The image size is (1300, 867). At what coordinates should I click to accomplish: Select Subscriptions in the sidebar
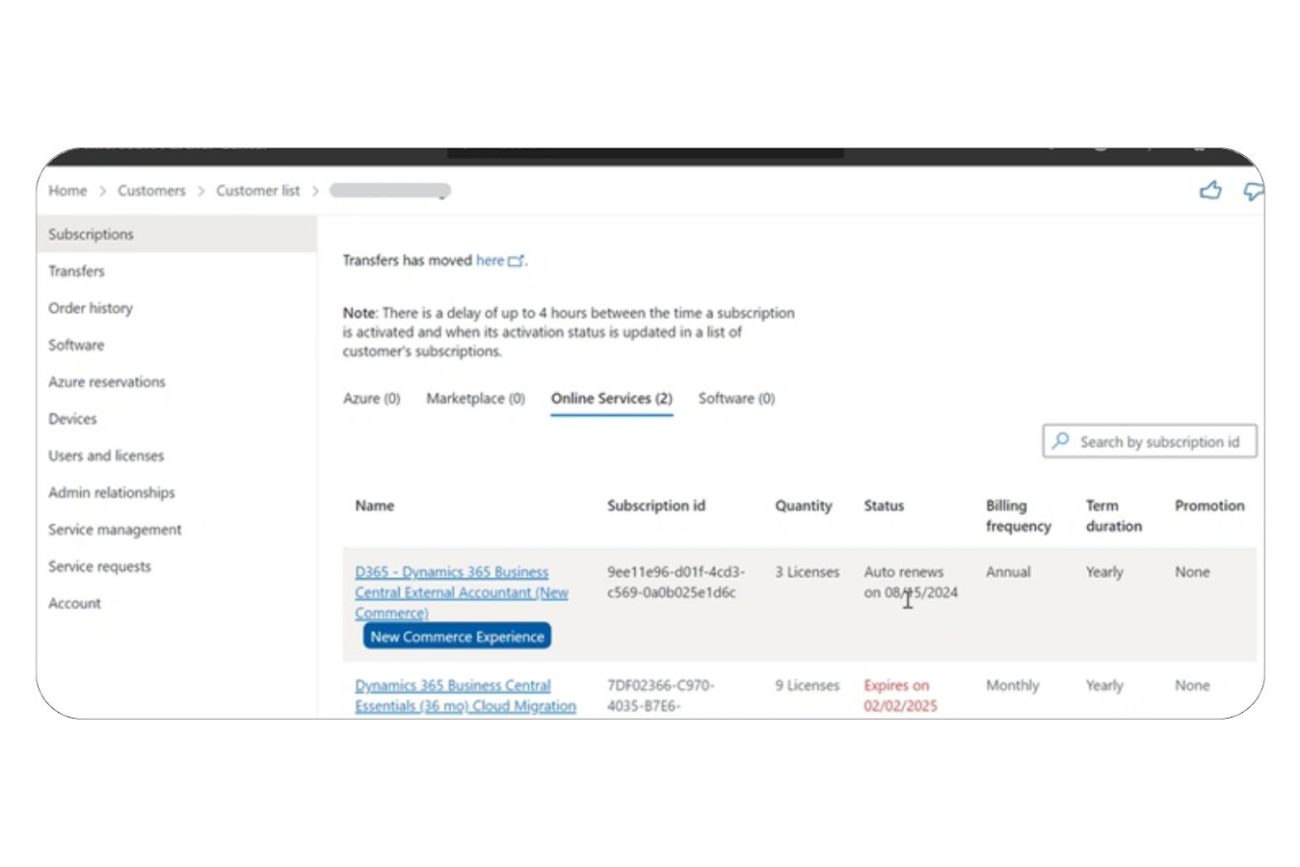pyautogui.click(x=177, y=234)
